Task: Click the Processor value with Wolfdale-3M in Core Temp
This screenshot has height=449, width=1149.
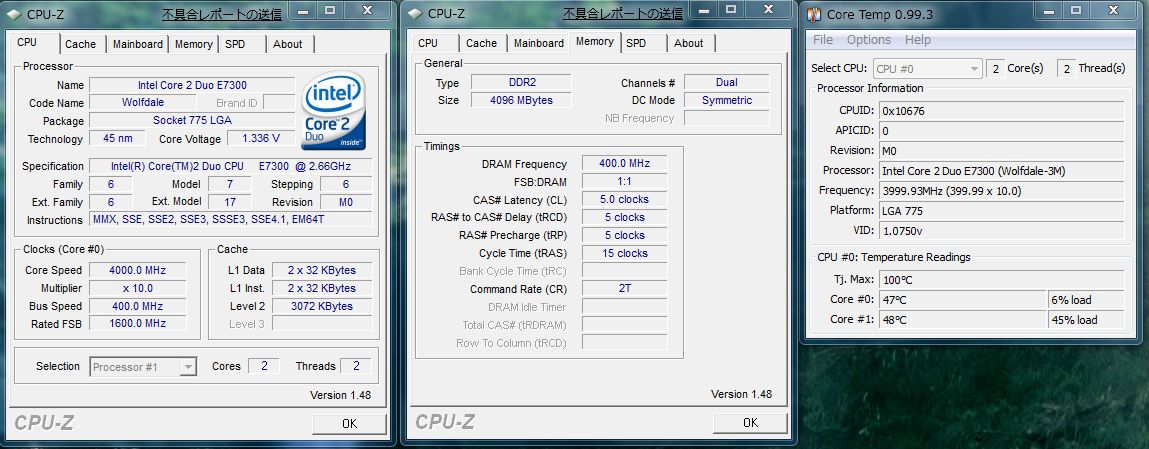Action: click(1001, 171)
